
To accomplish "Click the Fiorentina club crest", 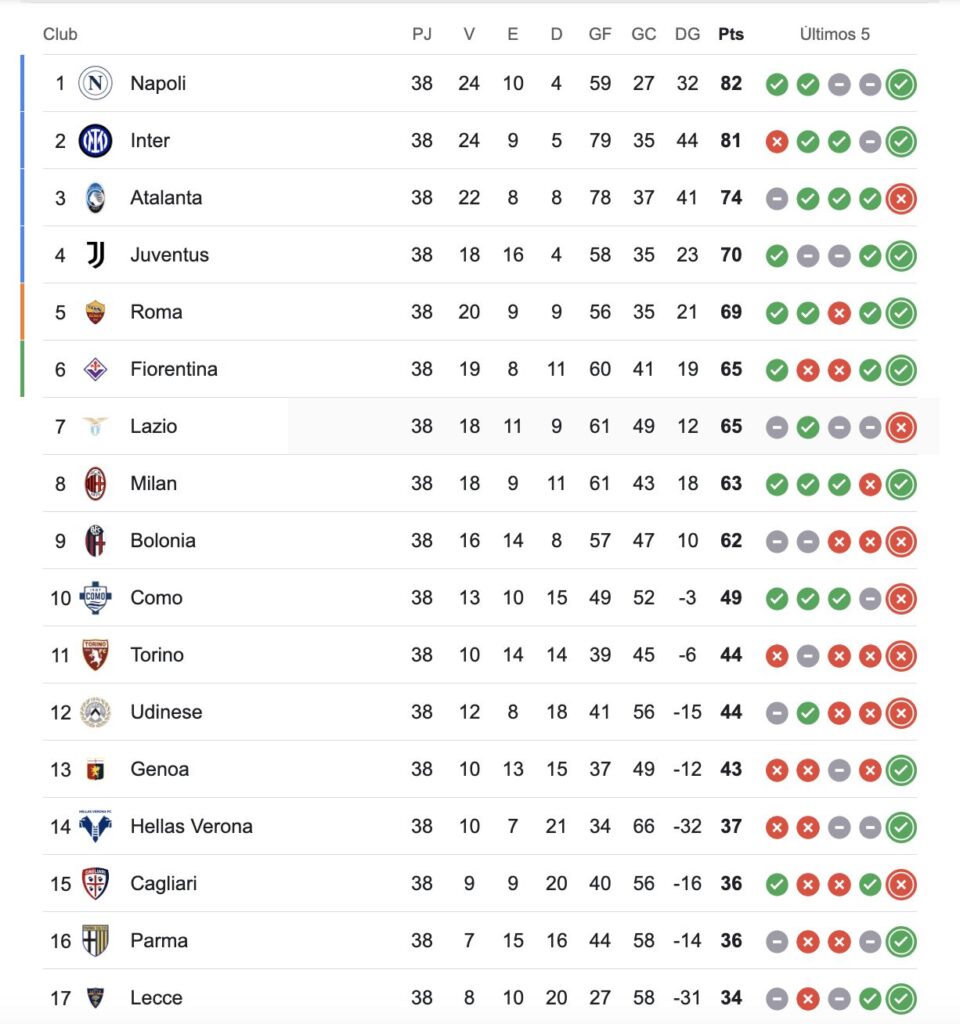I will tap(95, 369).
